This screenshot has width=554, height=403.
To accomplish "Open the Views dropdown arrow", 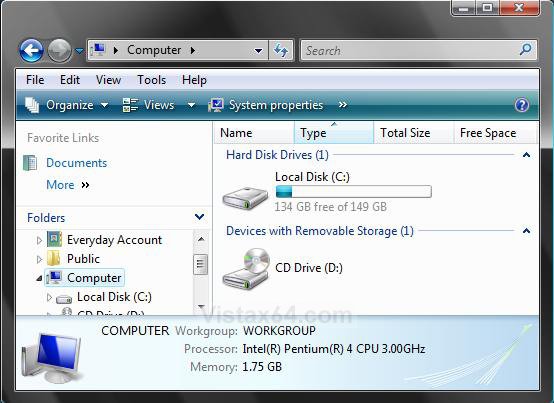I will coord(191,105).
